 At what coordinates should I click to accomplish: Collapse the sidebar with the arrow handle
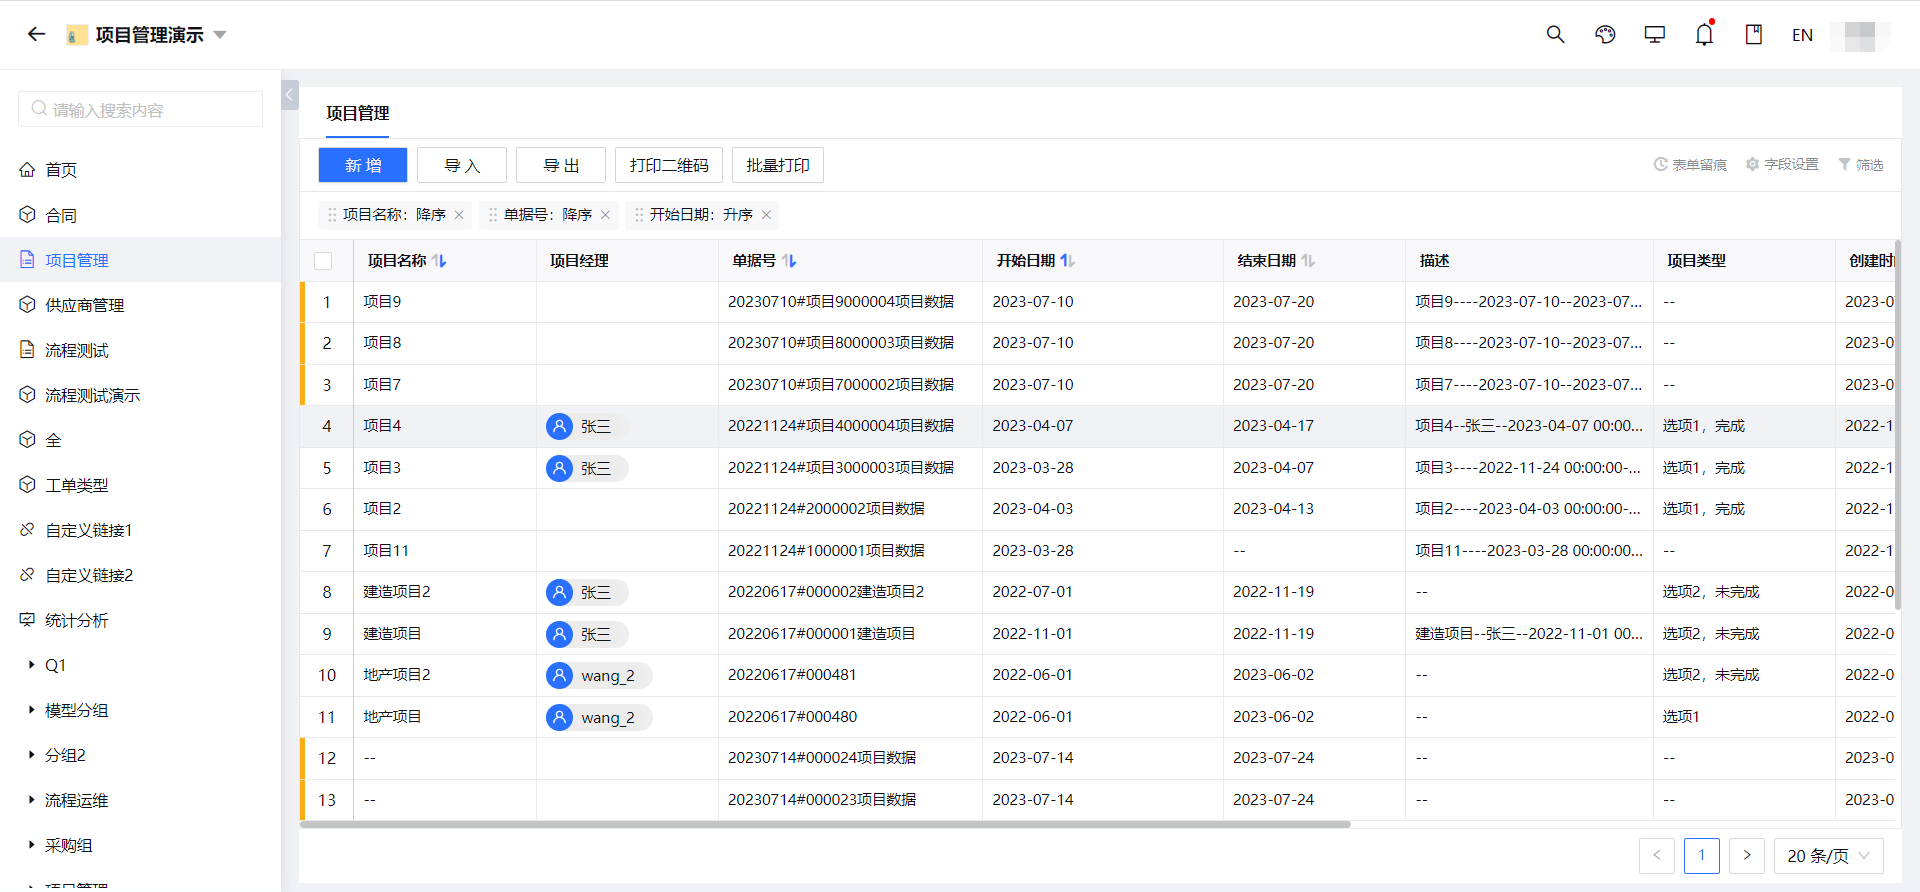(x=290, y=95)
